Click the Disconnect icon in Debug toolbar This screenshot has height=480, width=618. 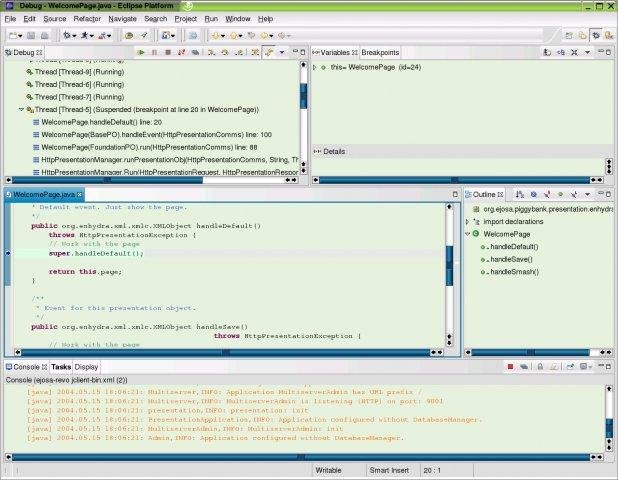(x=181, y=52)
